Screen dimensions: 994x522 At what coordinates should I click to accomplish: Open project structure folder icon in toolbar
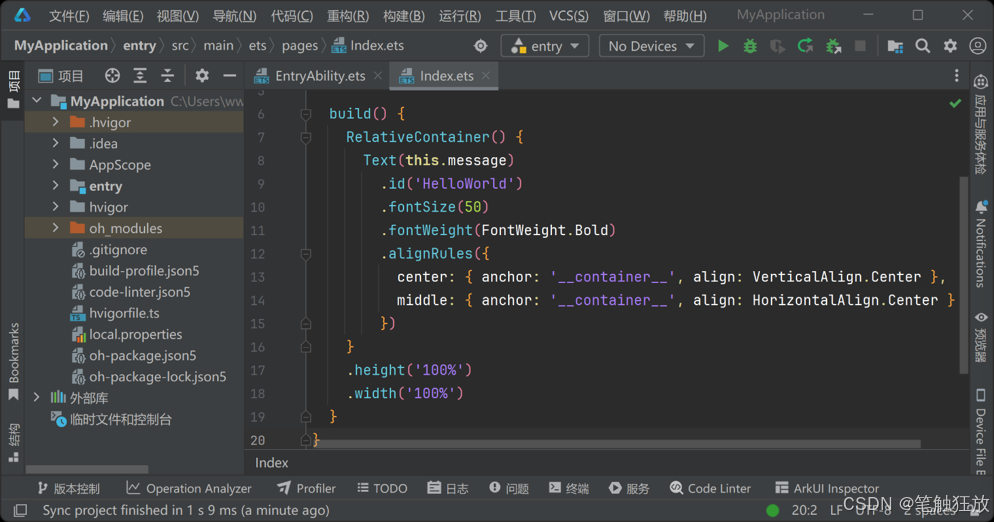(x=895, y=46)
